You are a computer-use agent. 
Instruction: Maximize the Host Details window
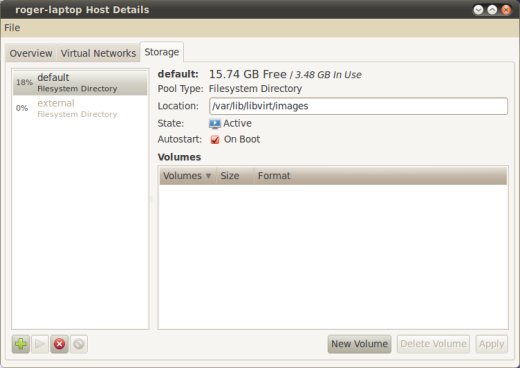click(x=492, y=10)
